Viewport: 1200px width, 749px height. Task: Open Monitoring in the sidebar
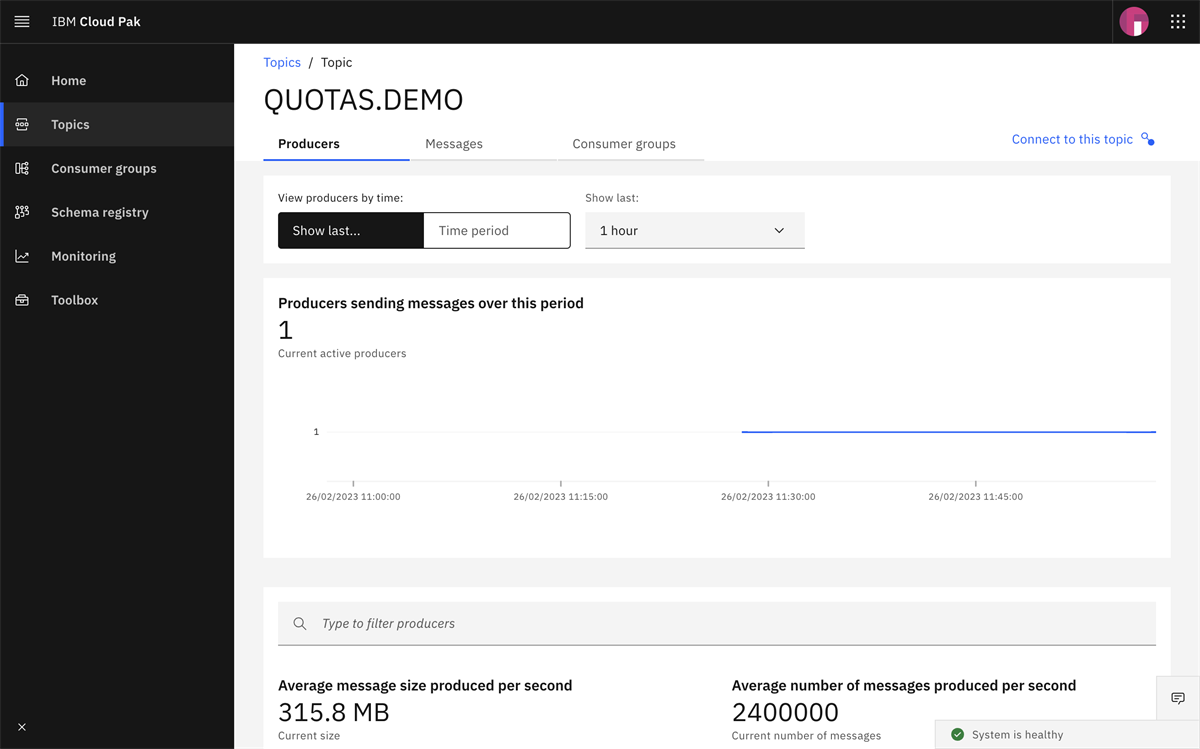pyautogui.click(x=117, y=256)
